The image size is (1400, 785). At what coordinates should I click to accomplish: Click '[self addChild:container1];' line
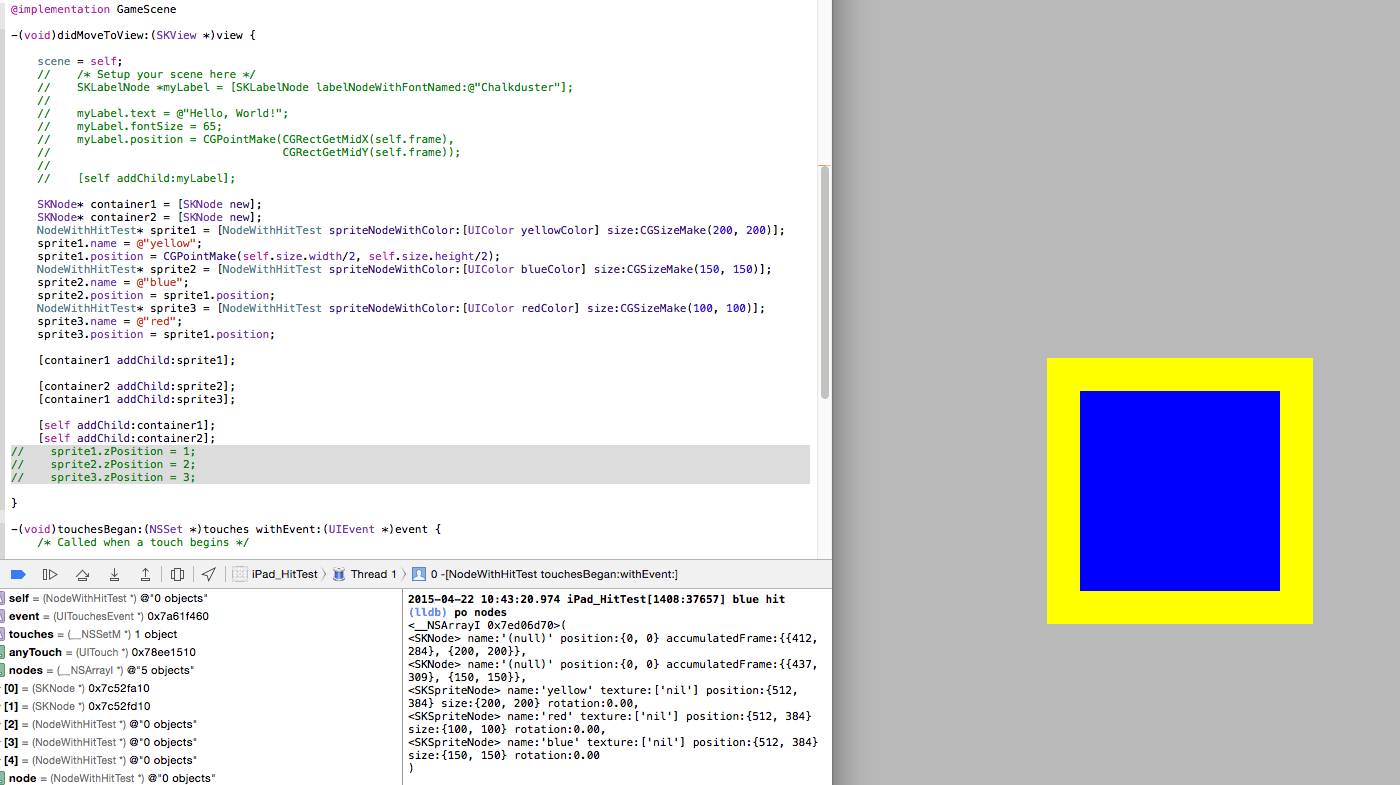pyautogui.click(x=126, y=425)
